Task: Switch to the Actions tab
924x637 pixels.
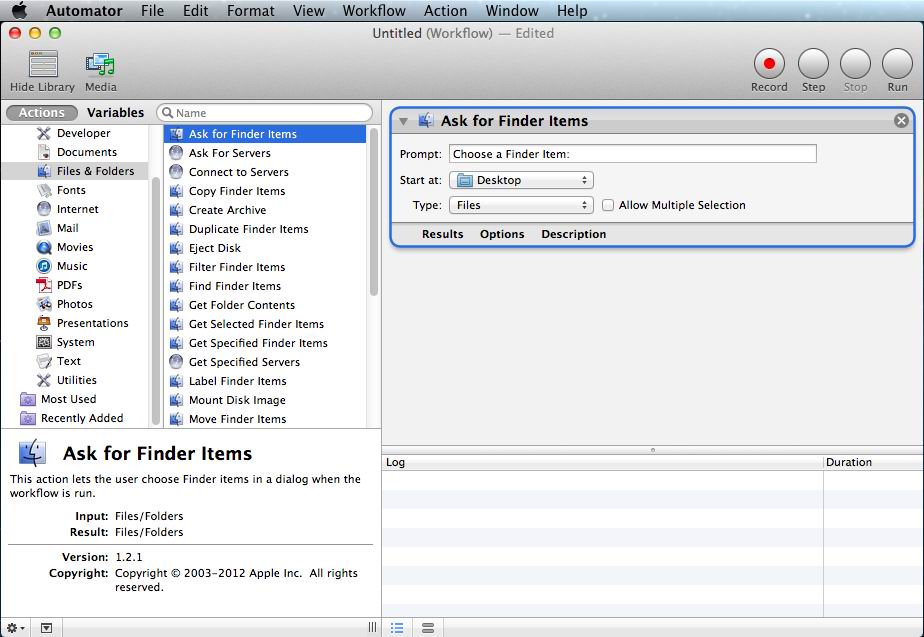Action: pos(41,113)
